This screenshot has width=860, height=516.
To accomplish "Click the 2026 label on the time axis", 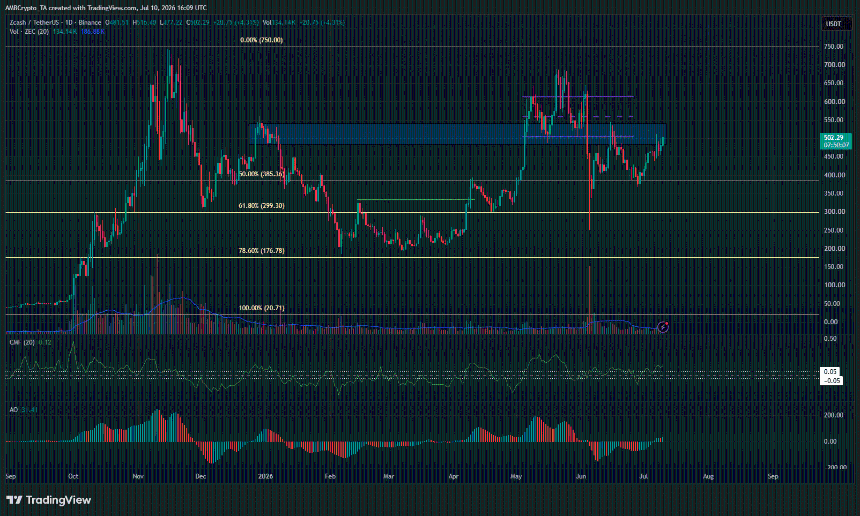I will pyautogui.click(x=265, y=476).
